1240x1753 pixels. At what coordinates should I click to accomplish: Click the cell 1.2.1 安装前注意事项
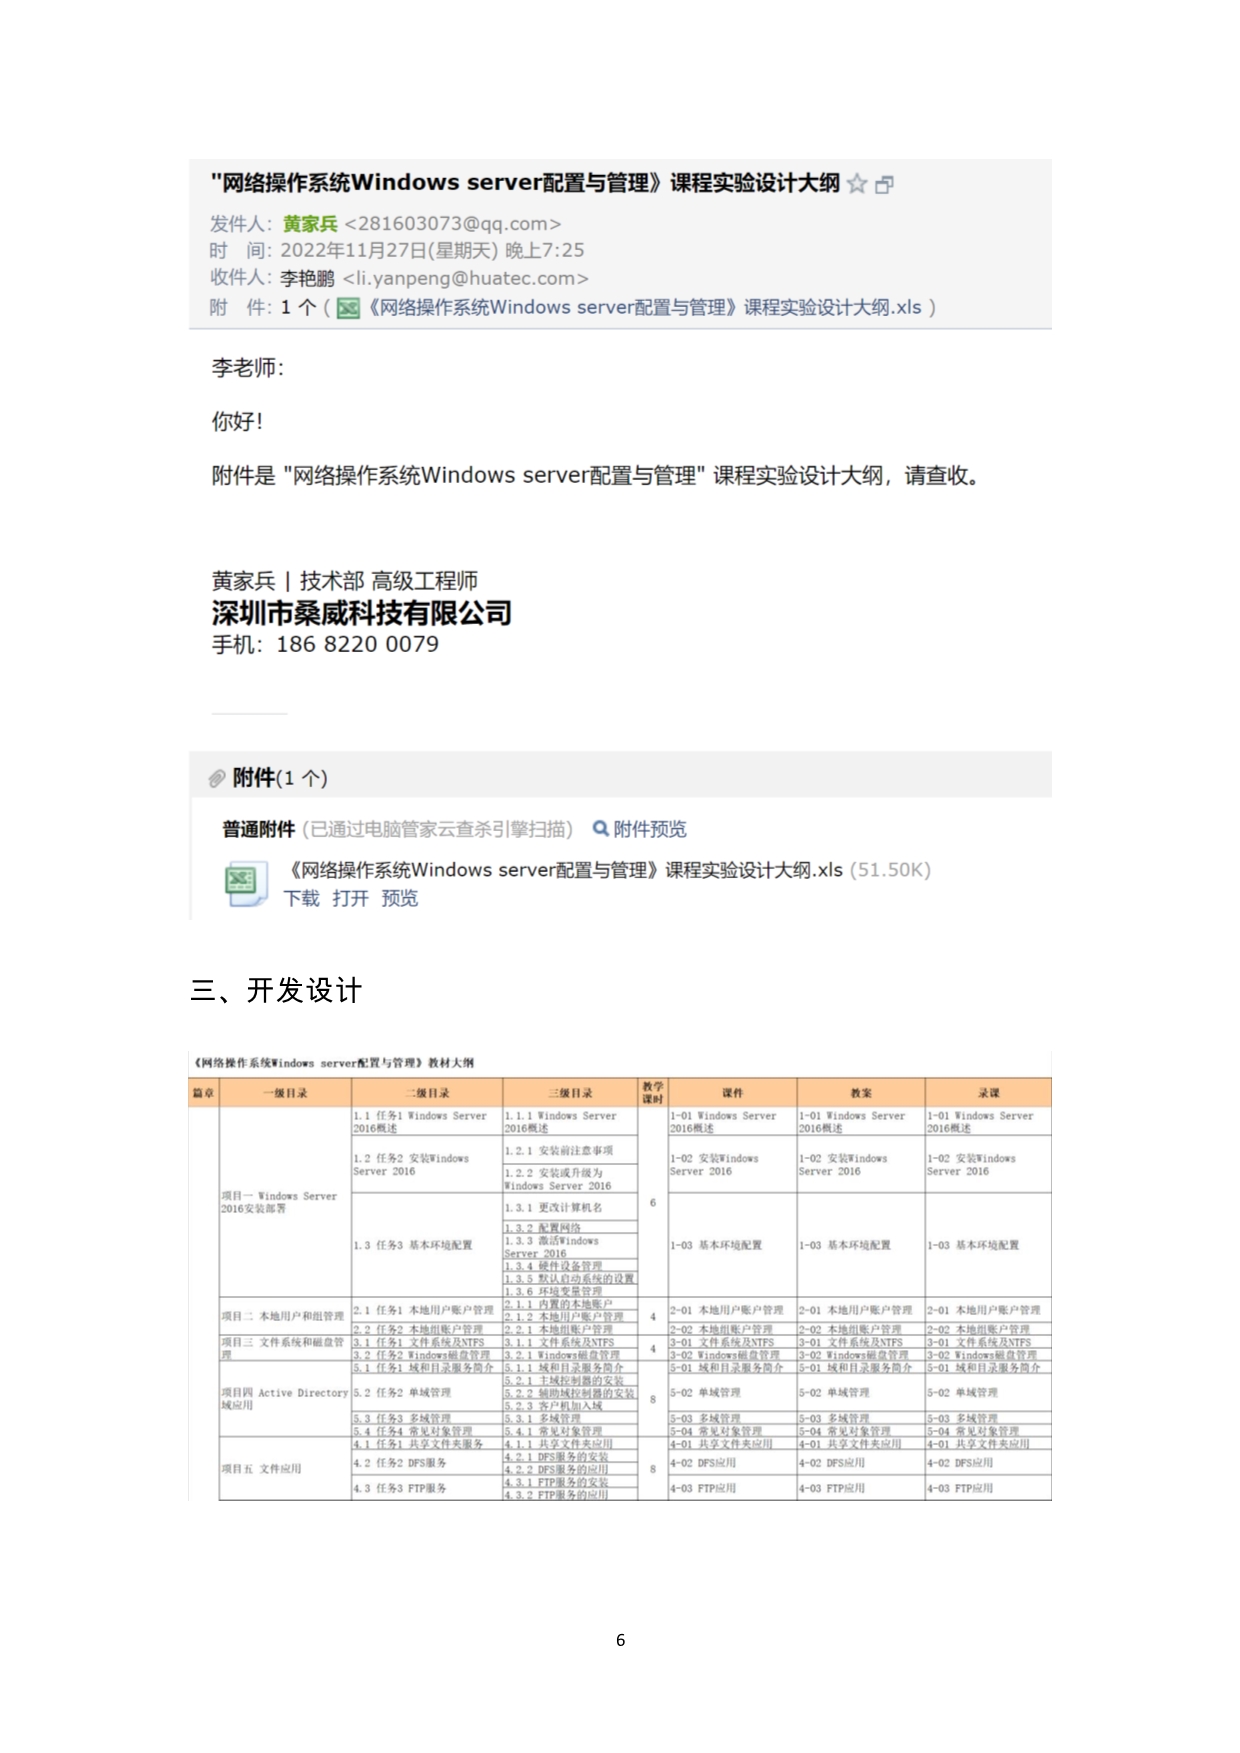[x=570, y=1151]
